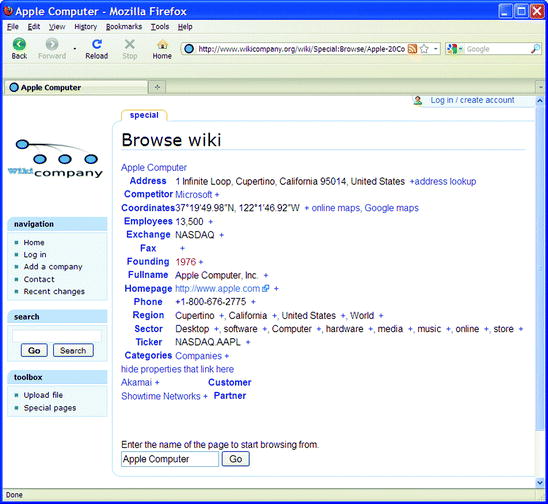Click the plus icon after Apple Computer, Inc.

pos(266,275)
